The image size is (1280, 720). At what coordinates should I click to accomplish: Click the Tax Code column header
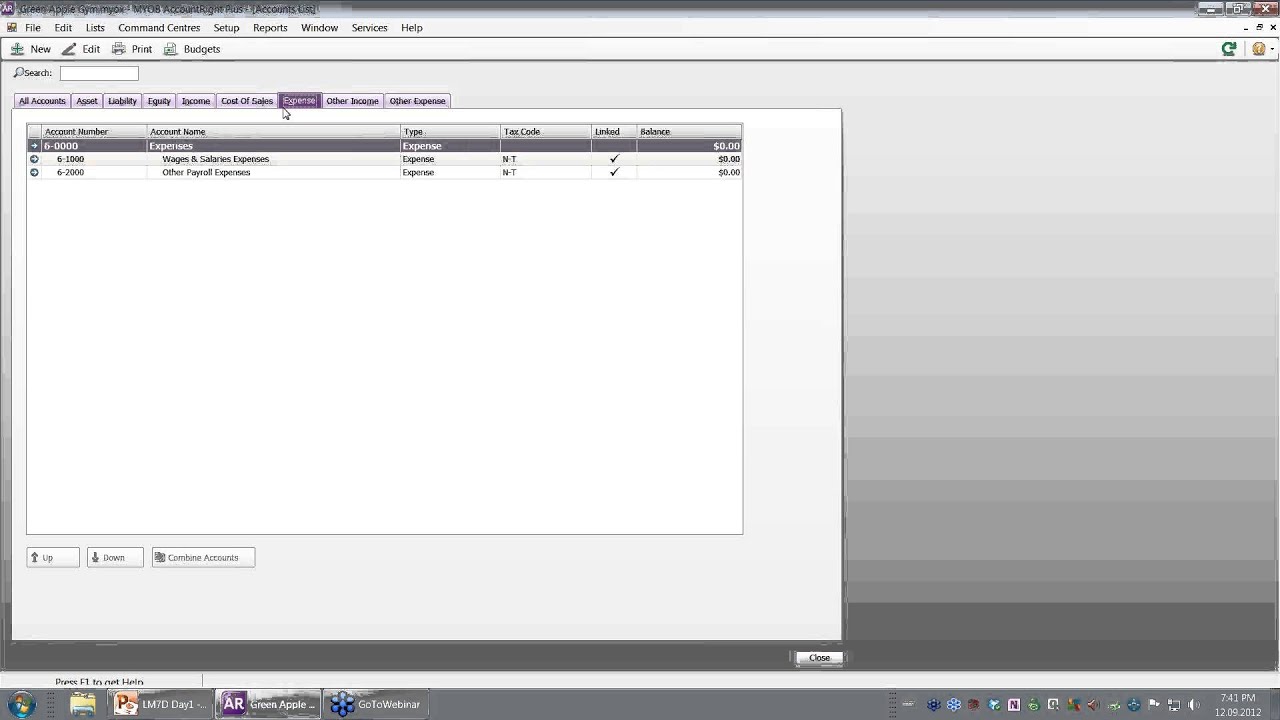[x=546, y=132]
